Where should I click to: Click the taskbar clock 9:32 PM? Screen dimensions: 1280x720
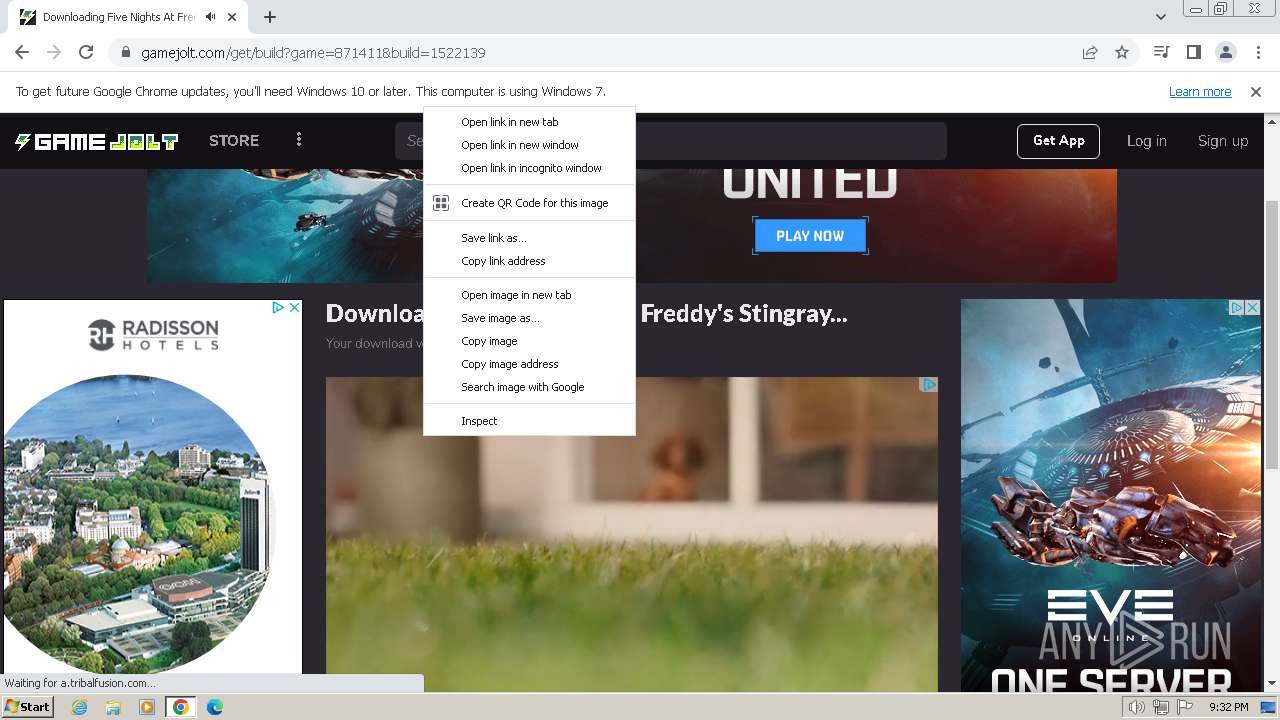pyautogui.click(x=1229, y=707)
